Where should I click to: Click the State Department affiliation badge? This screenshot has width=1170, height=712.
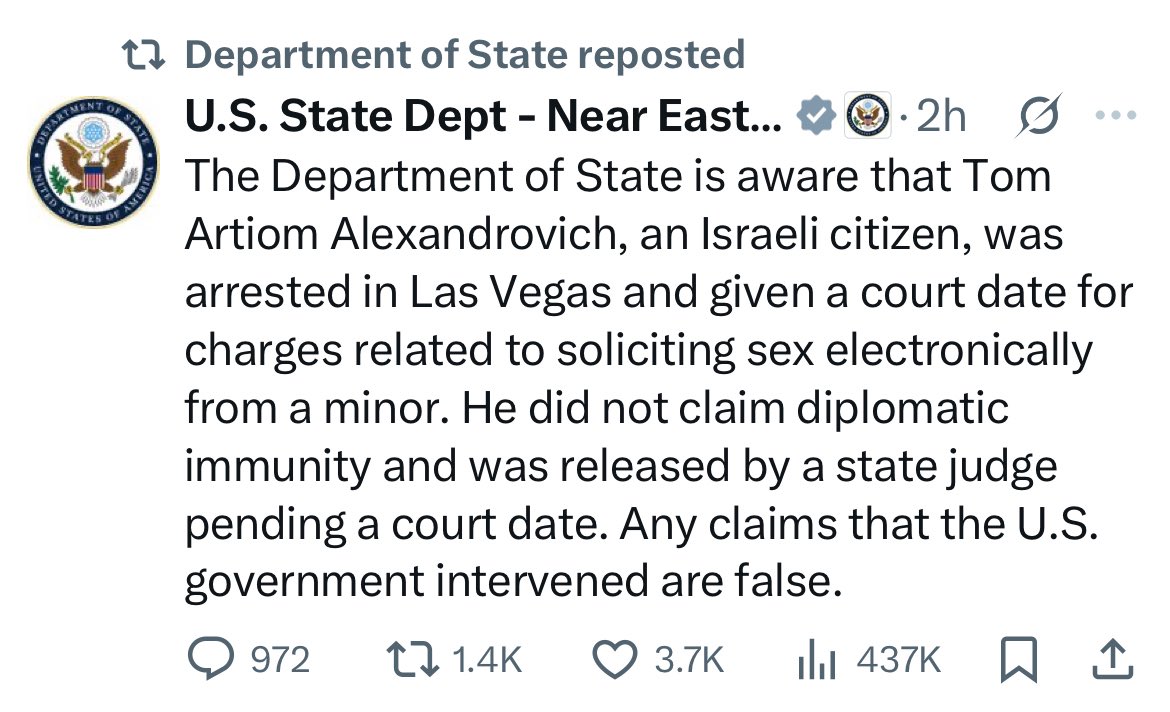point(868,114)
